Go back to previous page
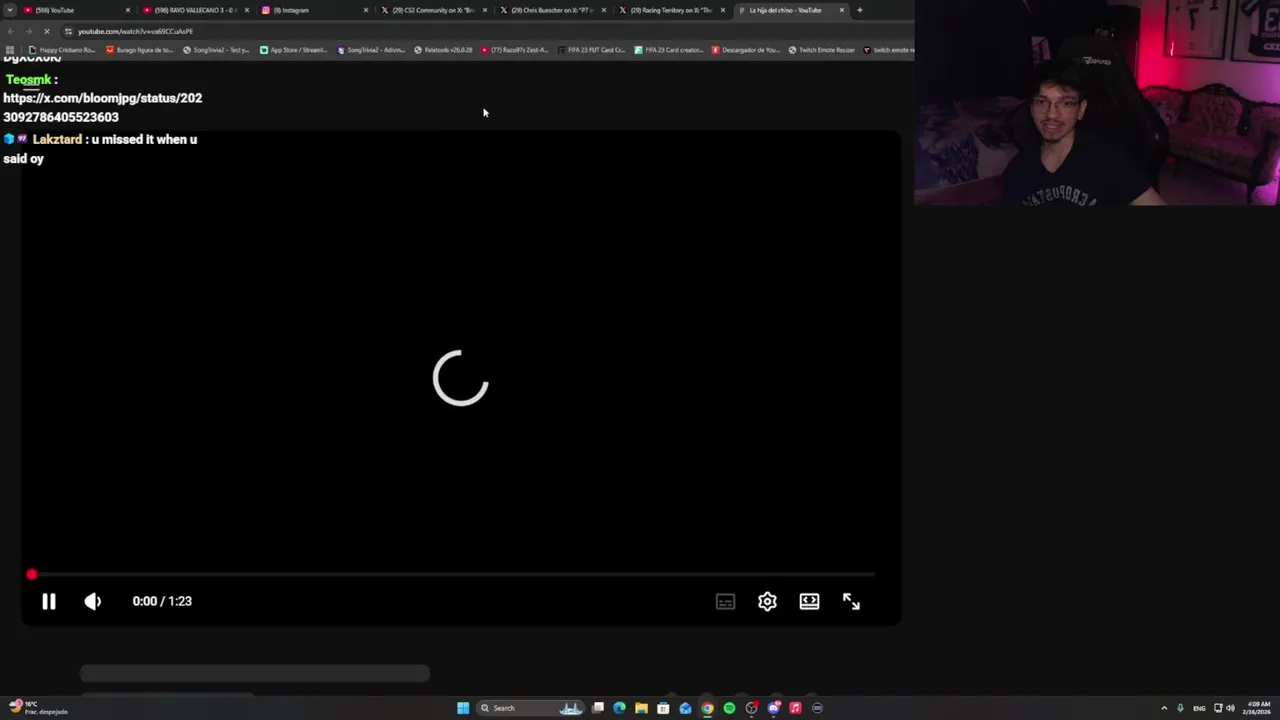The height and width of the screenshot is (720, 1280). coord(10,31)
